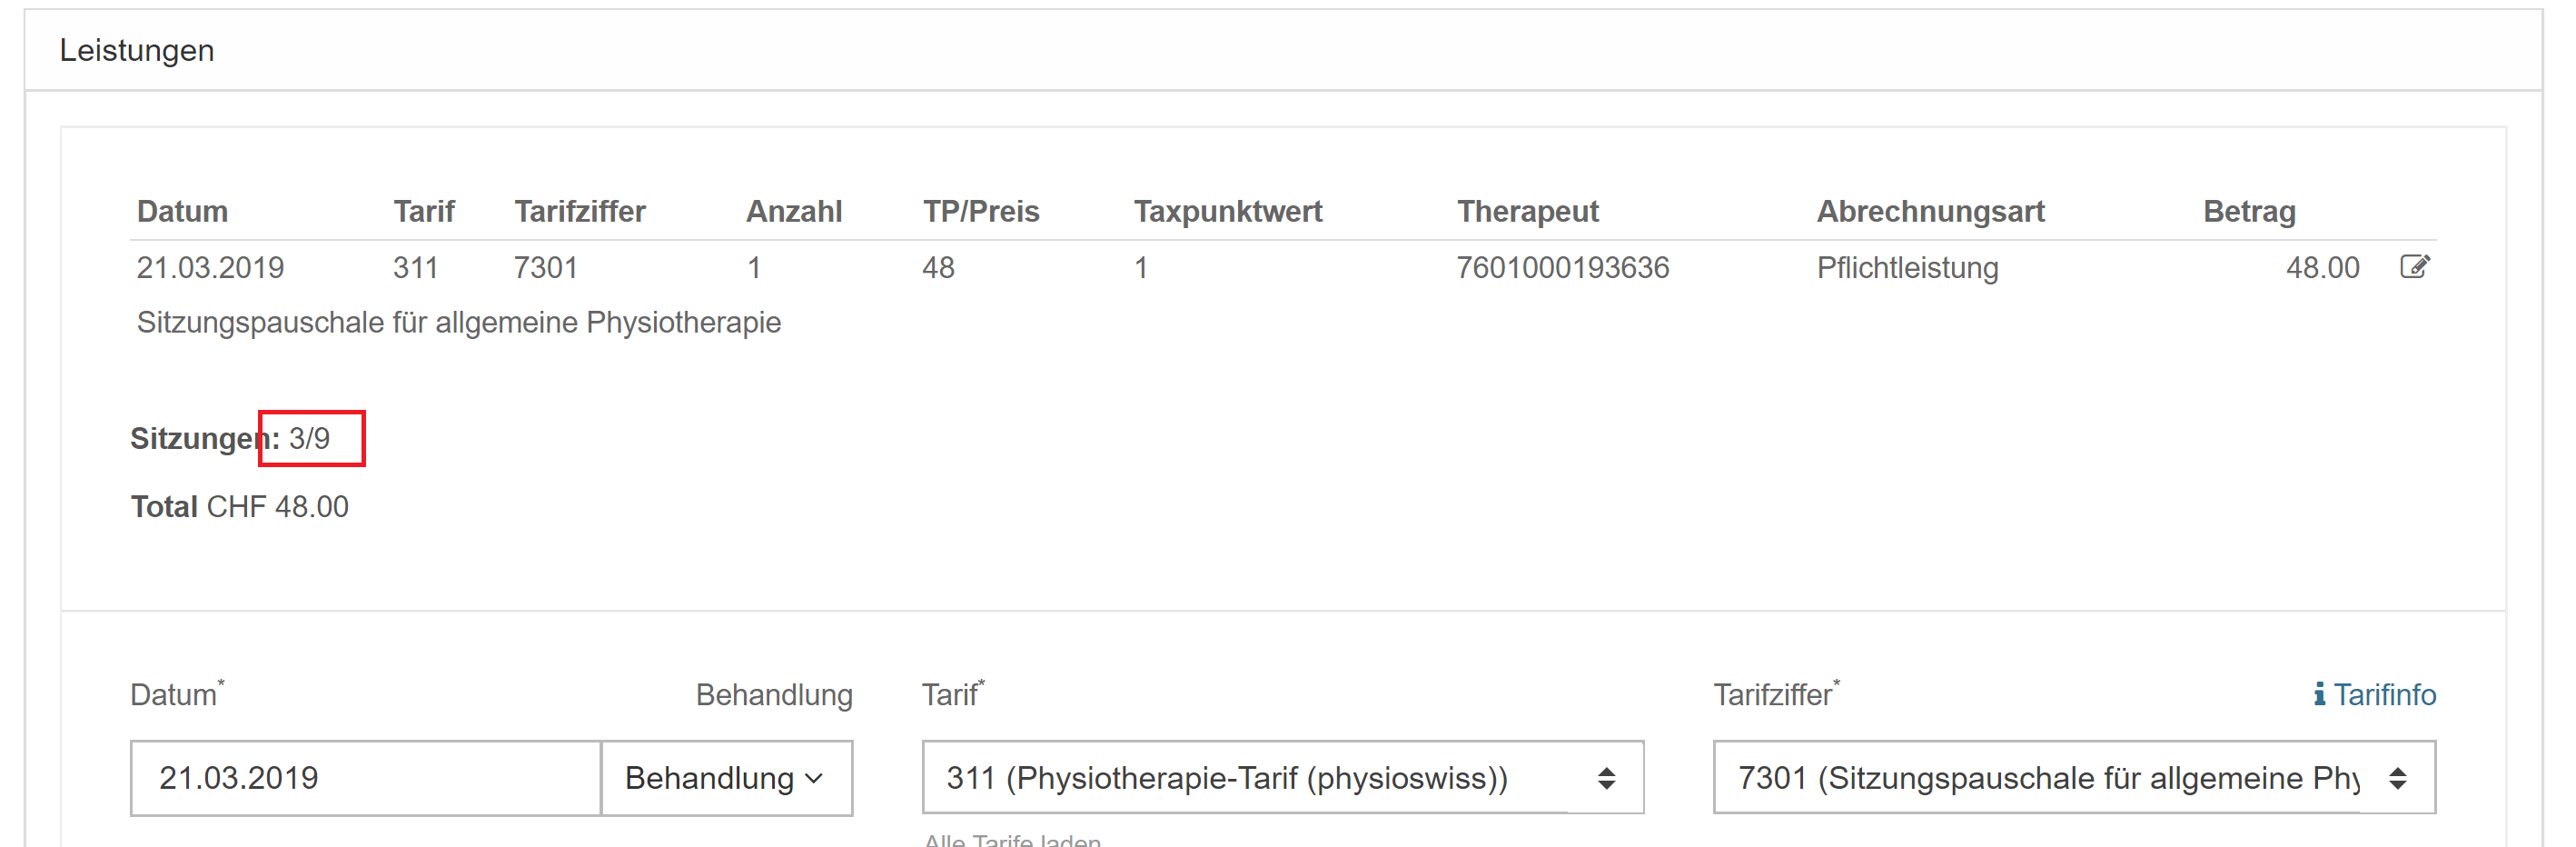Screen dimensions: 2576x847
Task: Click the Therapeut column header
Action: [1528, 212]
